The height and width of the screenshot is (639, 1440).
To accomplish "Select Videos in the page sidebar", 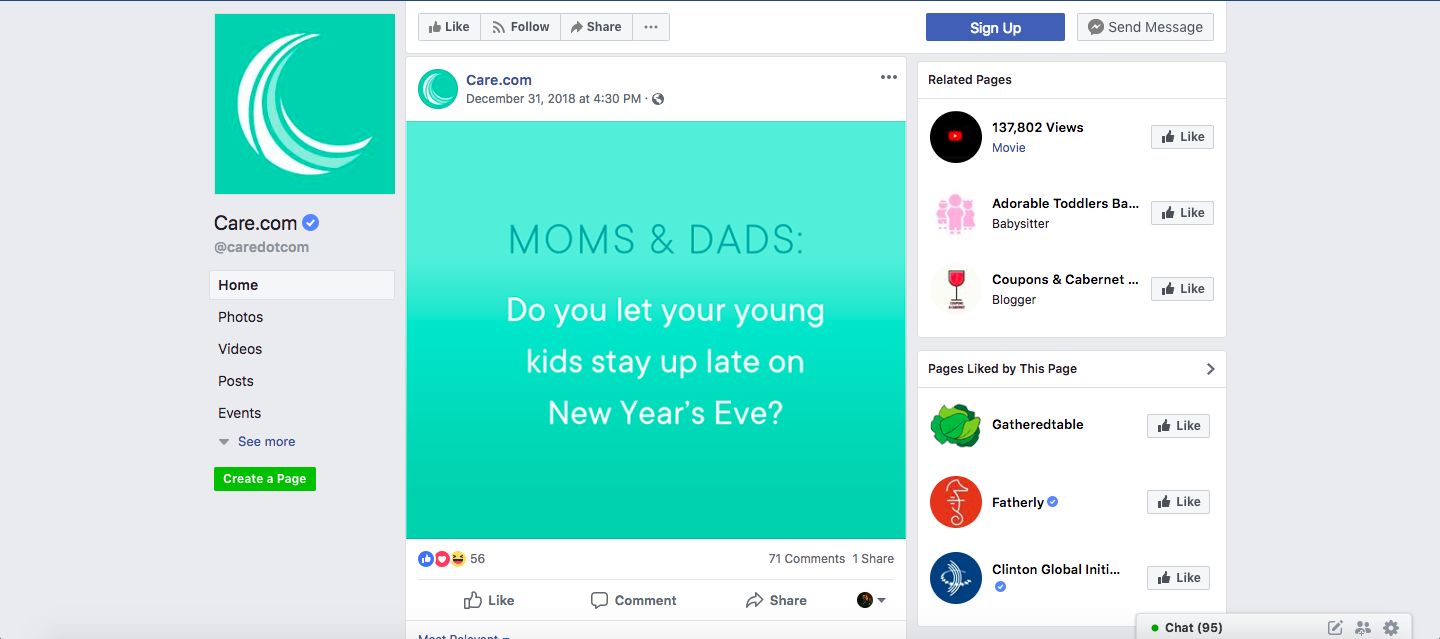I will (240, 349).
